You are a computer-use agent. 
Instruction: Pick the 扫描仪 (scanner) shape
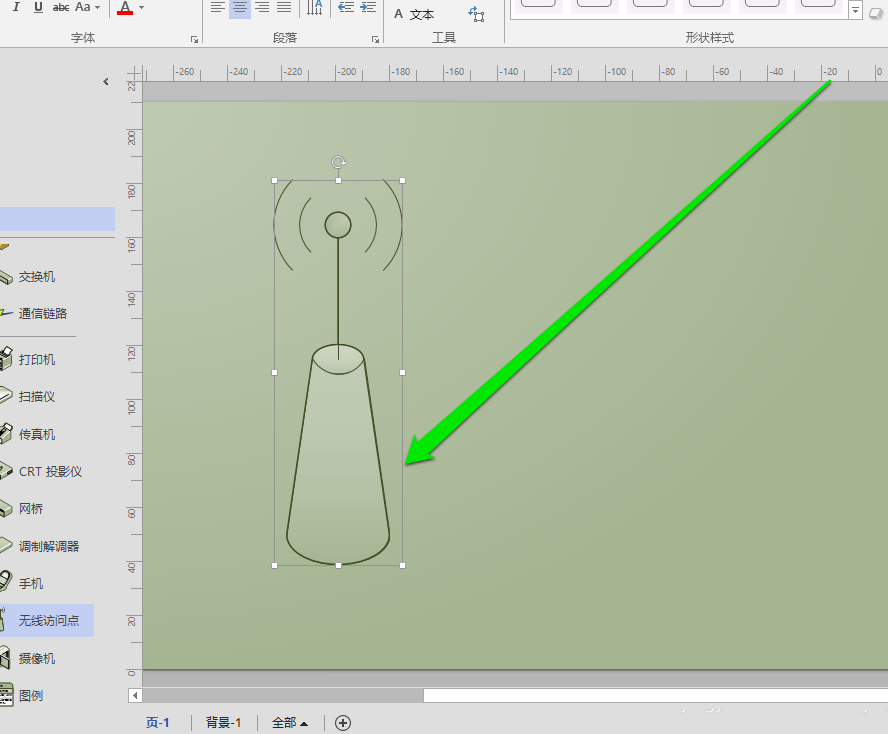37,397
